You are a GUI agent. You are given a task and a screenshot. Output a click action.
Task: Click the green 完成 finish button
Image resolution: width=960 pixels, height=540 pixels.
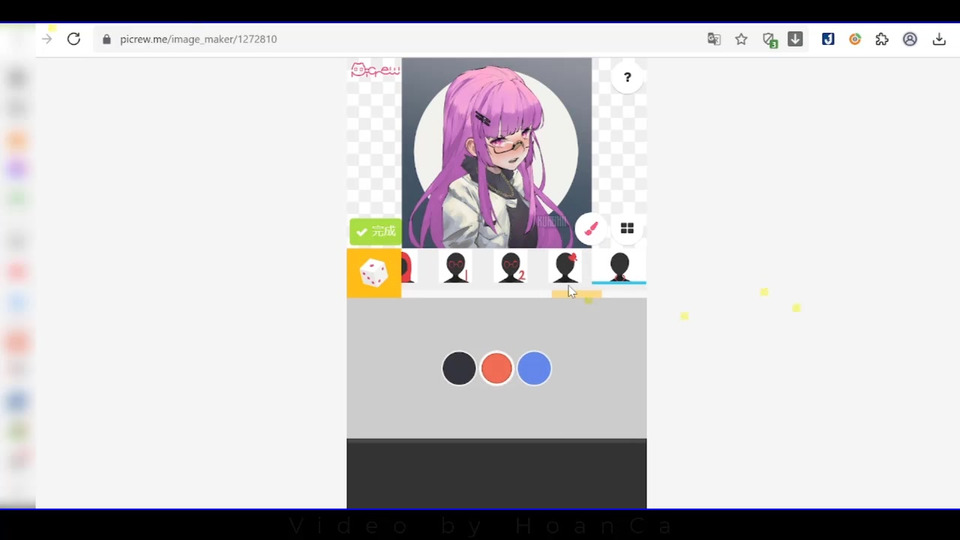(375, 231)
